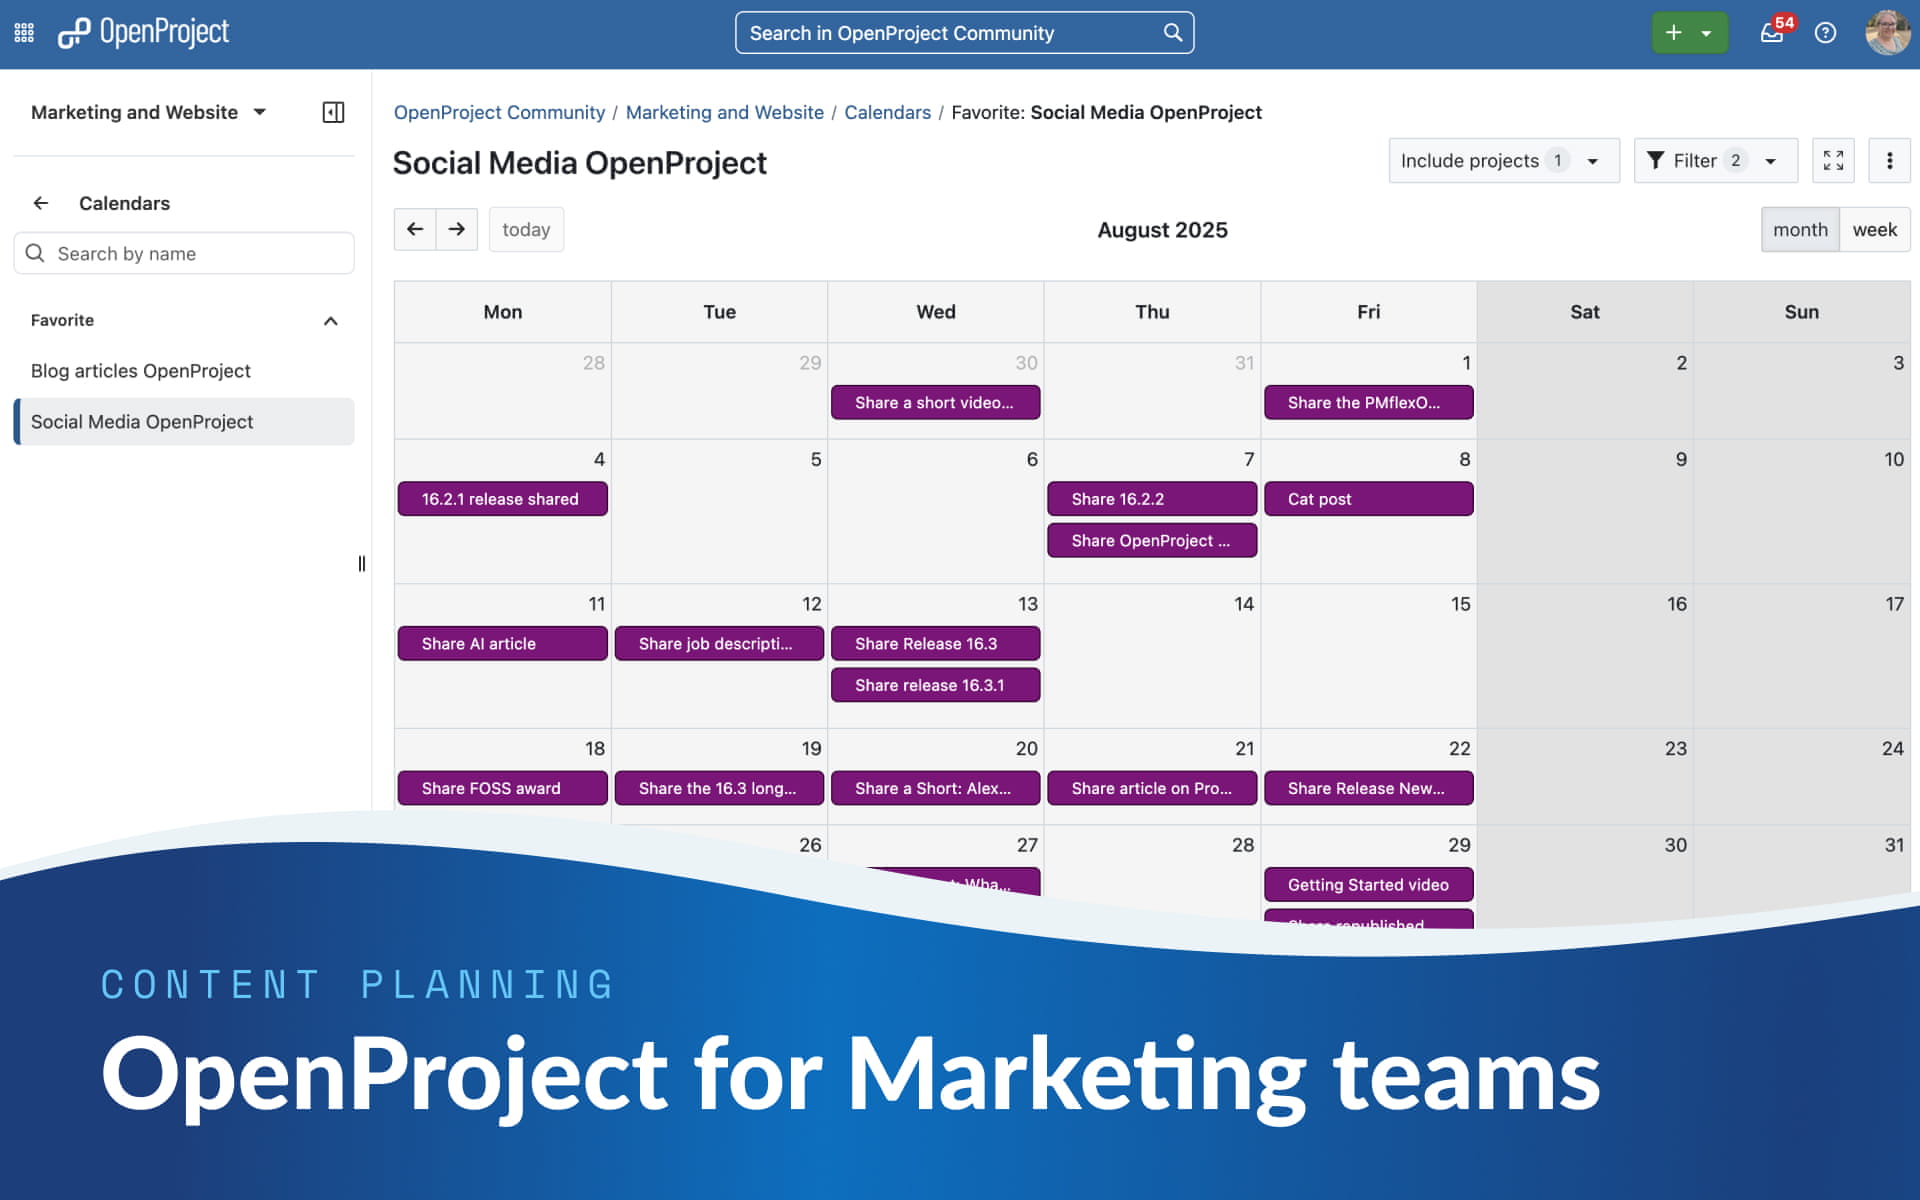The image size is (1920, 1200).
Task: Expand the Filter options dropdown
Action: (1714, 160)
